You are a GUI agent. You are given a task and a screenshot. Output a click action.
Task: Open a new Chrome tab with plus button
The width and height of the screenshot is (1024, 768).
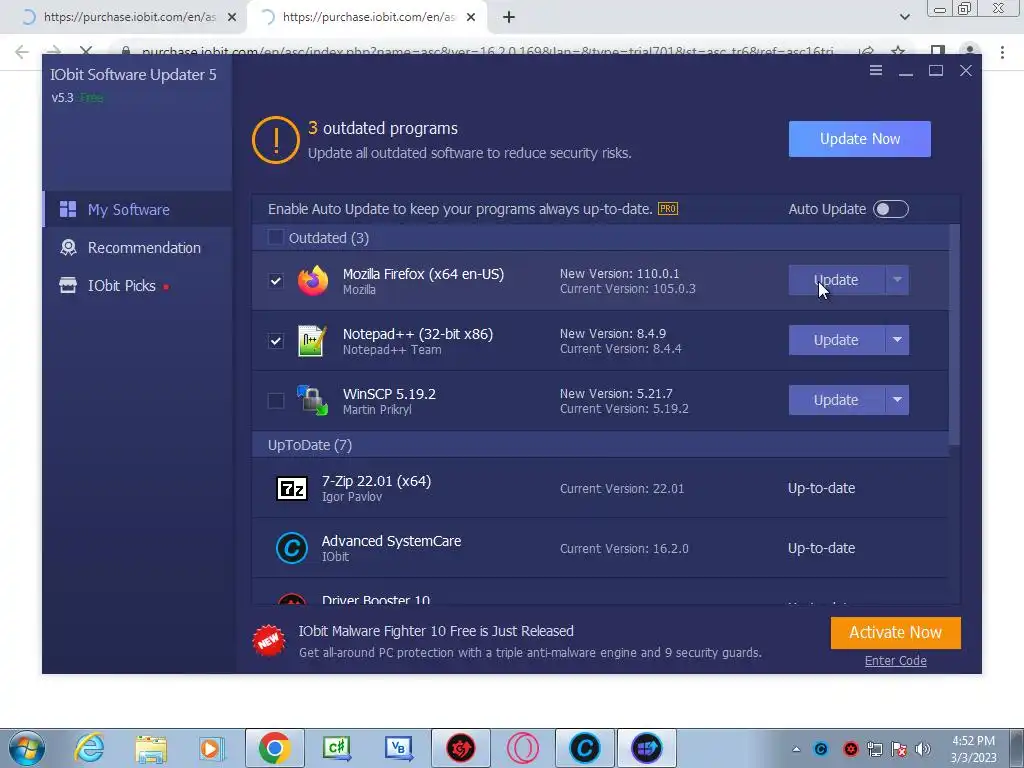(x=509, y=17)
